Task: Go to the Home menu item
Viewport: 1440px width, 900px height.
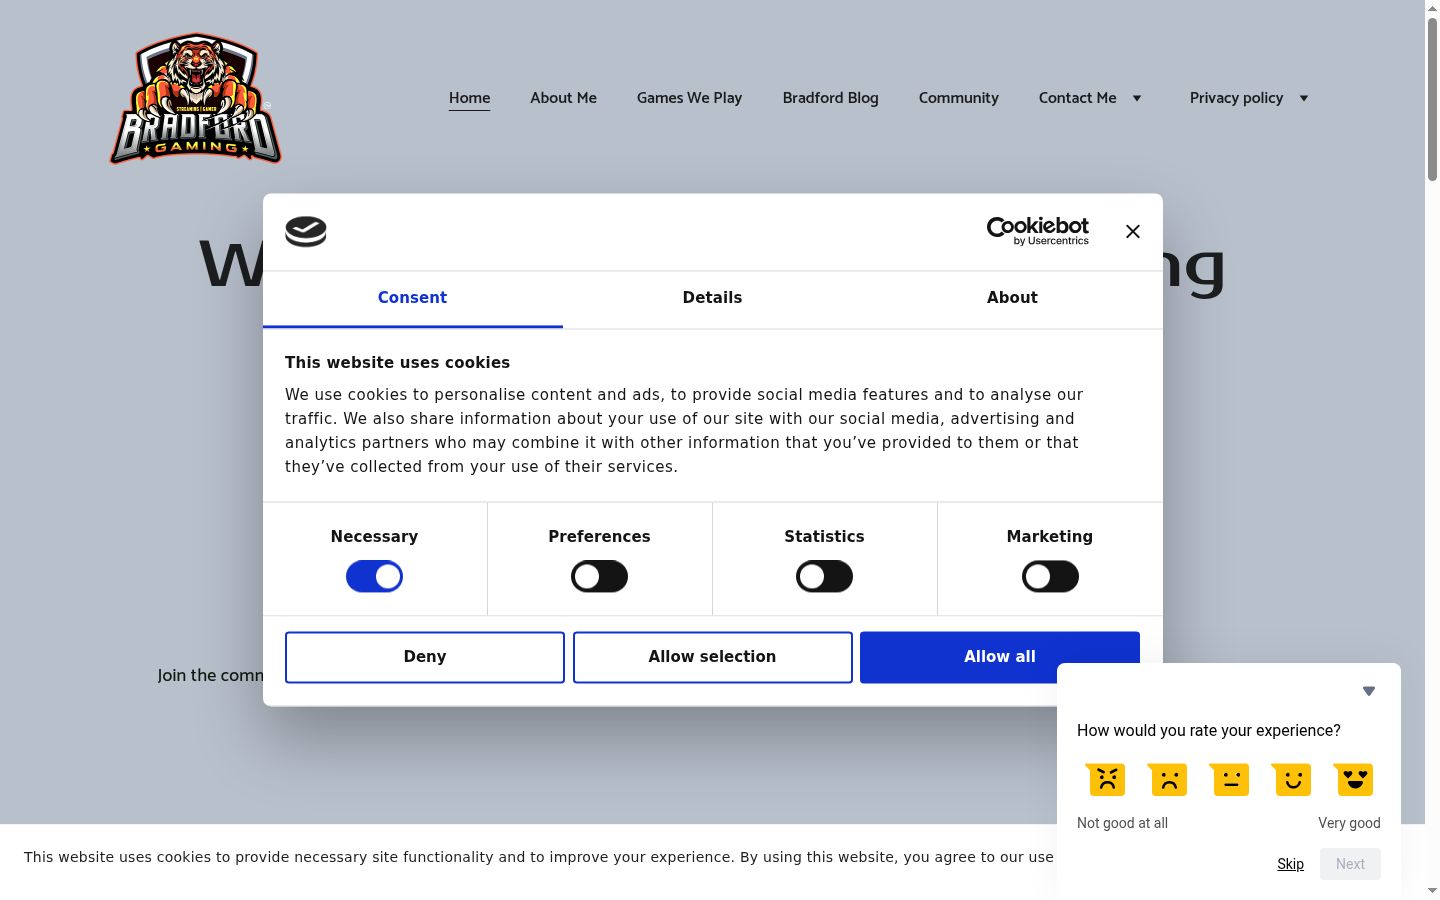Action: [x=469, y=98]
